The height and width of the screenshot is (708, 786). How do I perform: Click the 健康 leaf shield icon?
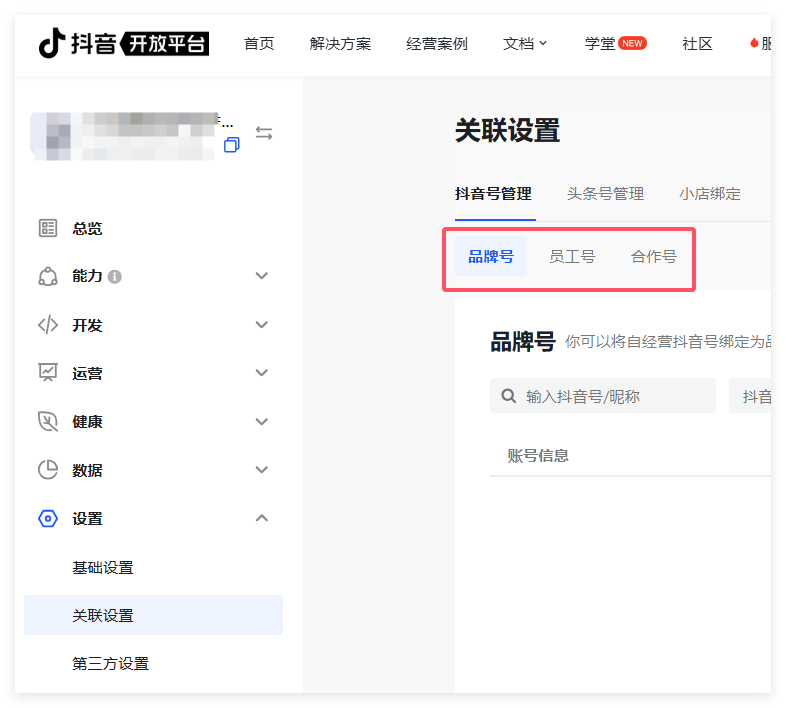48,421
